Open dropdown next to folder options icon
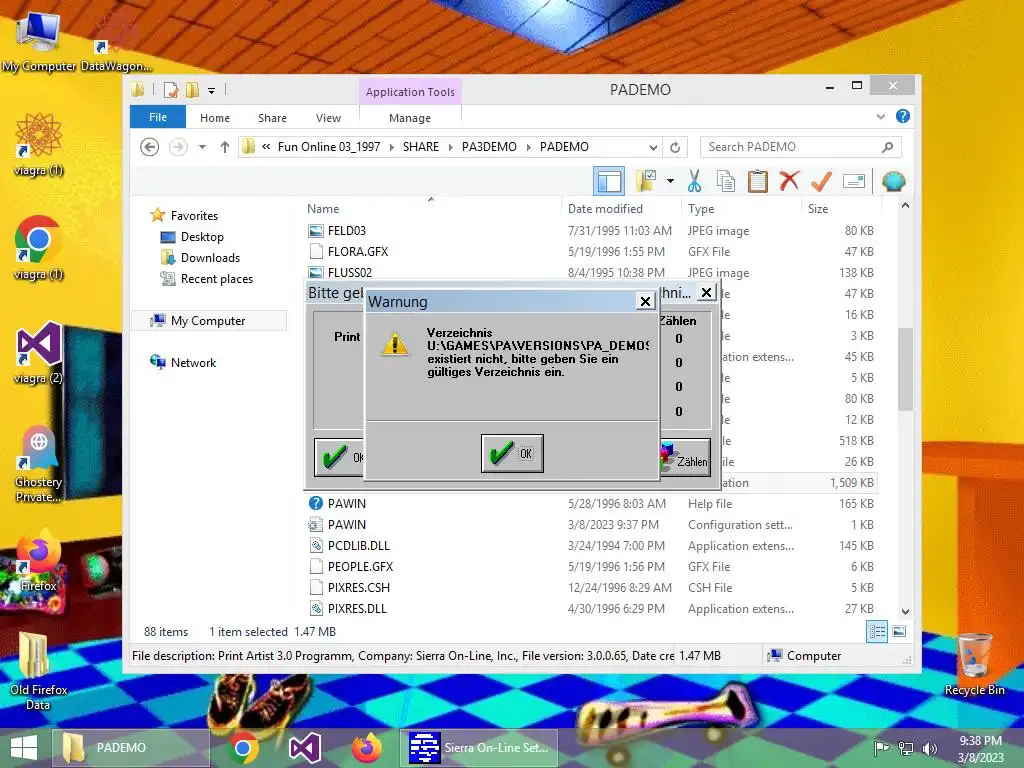This screenshot has width=1024, height=768. coord(670,181)
